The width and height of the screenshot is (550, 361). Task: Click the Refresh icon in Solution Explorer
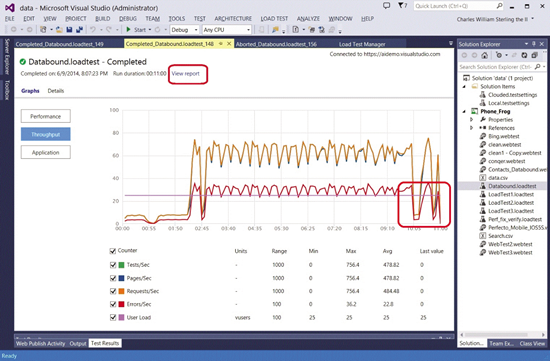(x=524, y=55)
